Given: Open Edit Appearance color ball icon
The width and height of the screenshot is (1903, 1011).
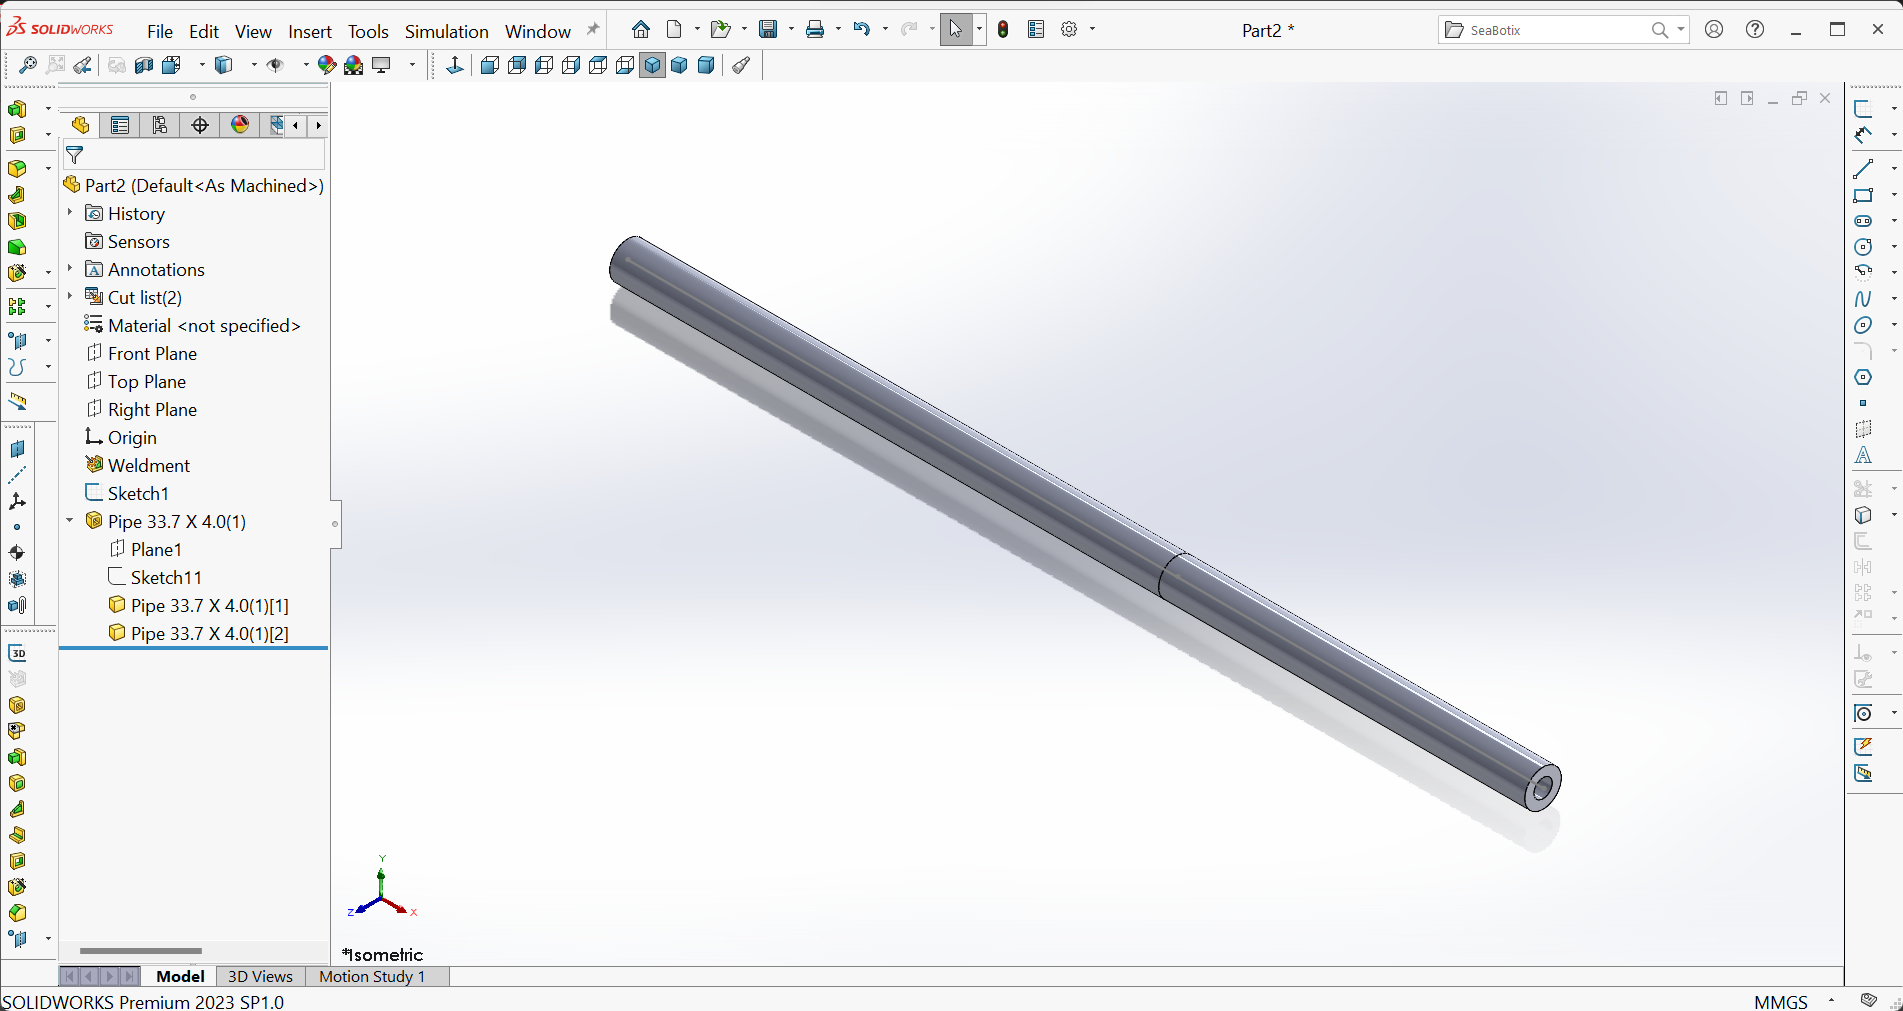Looking at the screenshot, I should tap(326, 65).
